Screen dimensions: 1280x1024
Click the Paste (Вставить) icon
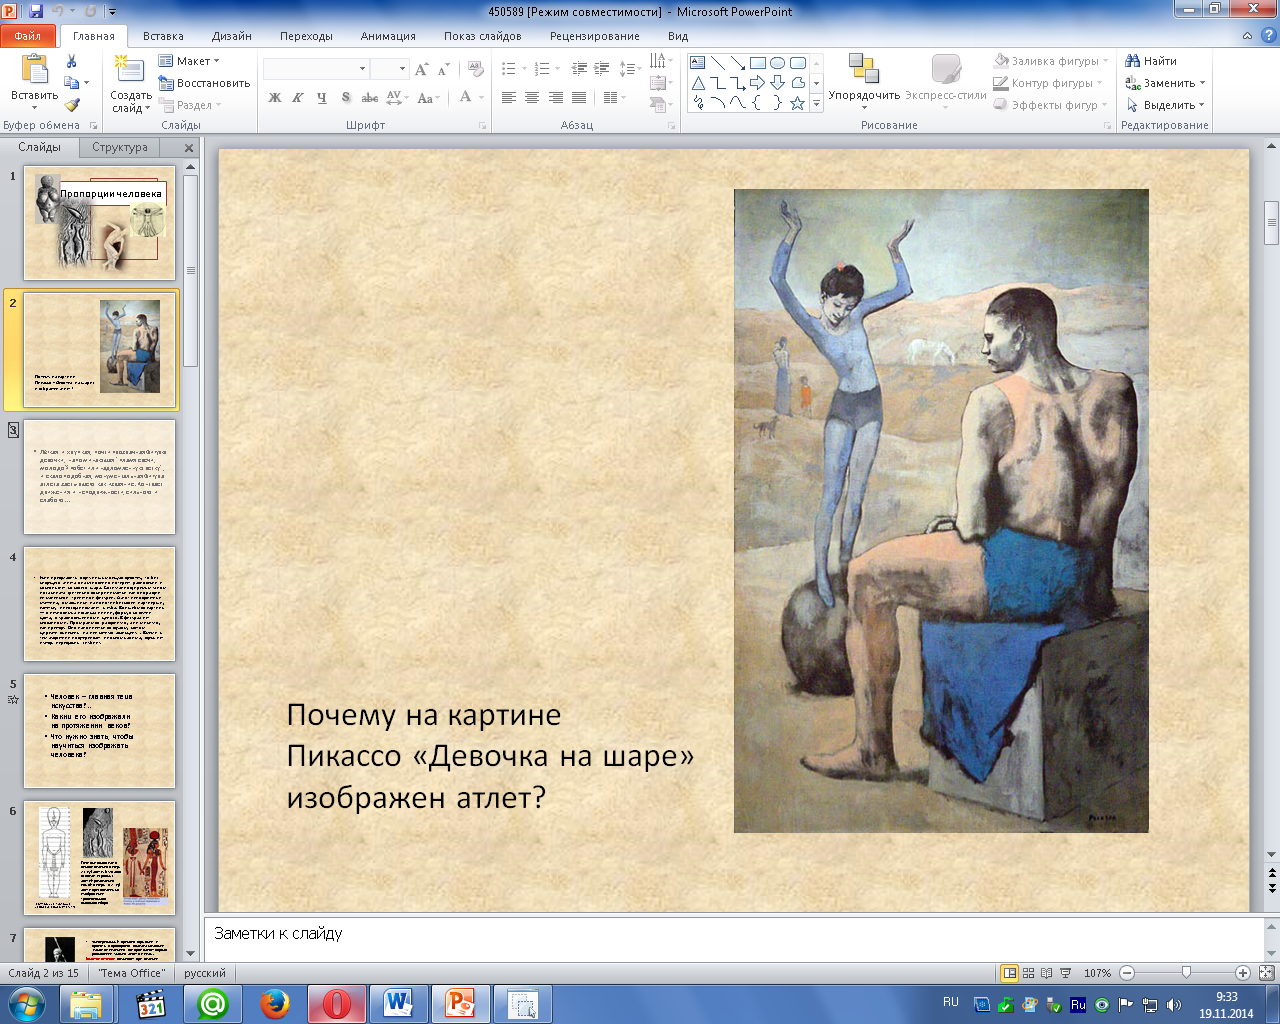point(35,70)
